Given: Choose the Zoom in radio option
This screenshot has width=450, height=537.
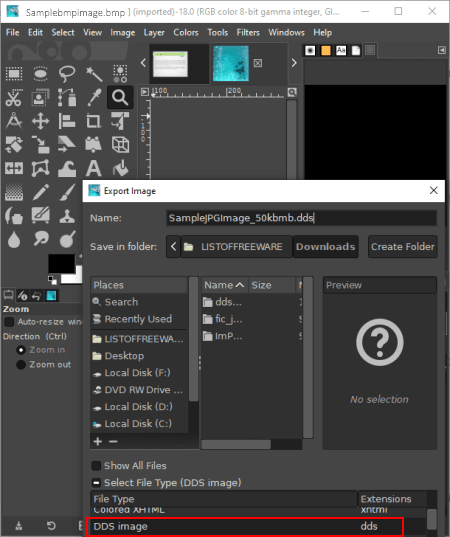Looking at the screenshot, I should tap(21, 350).
